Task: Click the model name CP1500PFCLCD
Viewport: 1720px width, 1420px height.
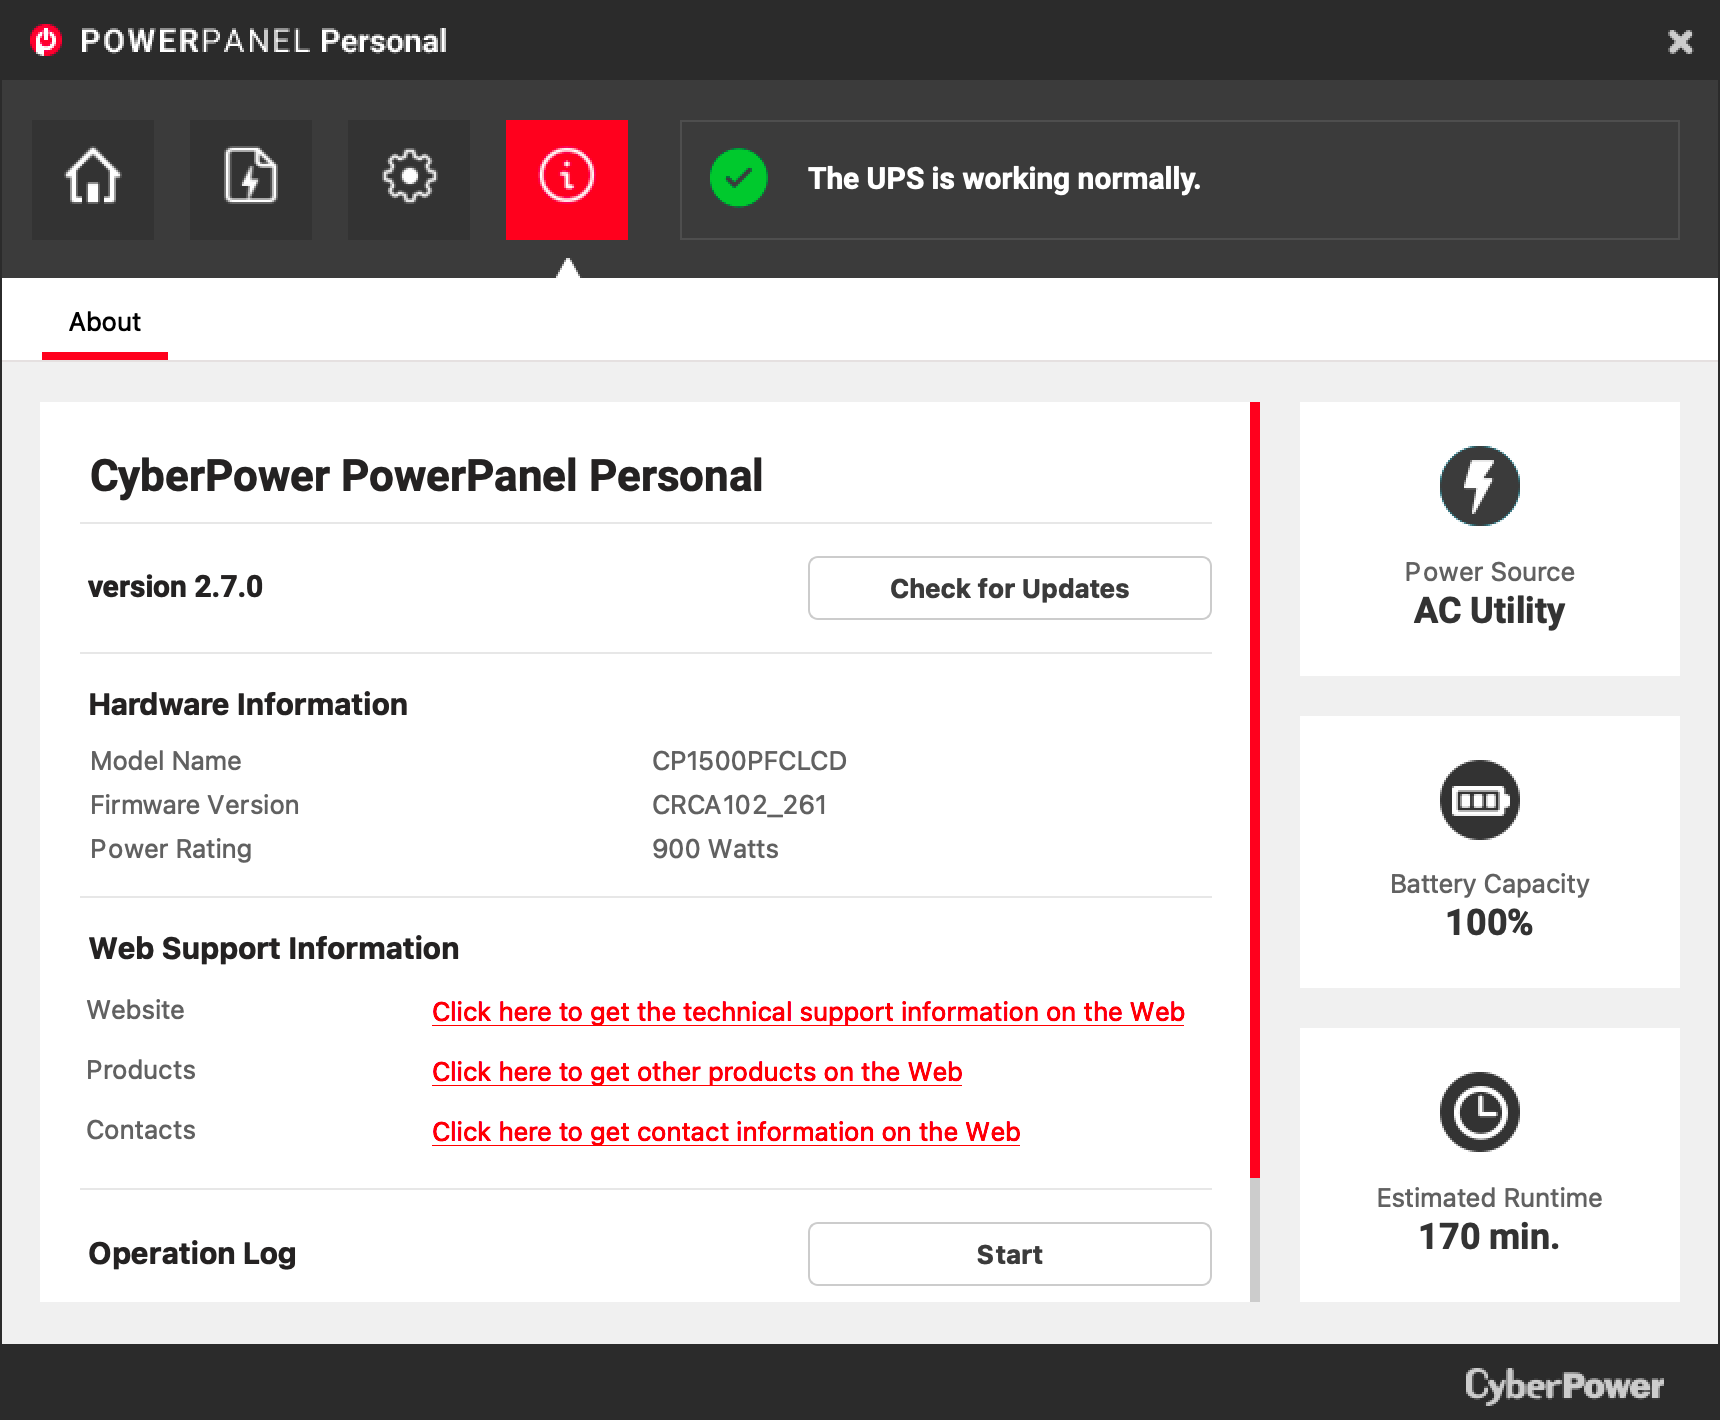Action: (x=749, y=761)
